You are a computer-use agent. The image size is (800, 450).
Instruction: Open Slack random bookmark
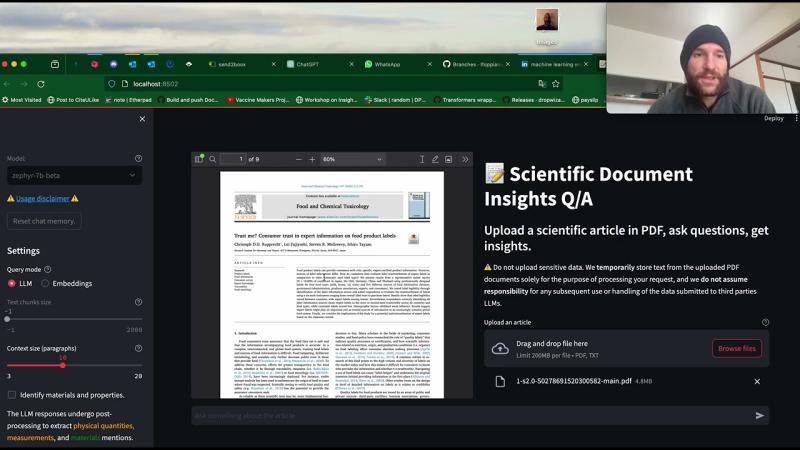395,100
